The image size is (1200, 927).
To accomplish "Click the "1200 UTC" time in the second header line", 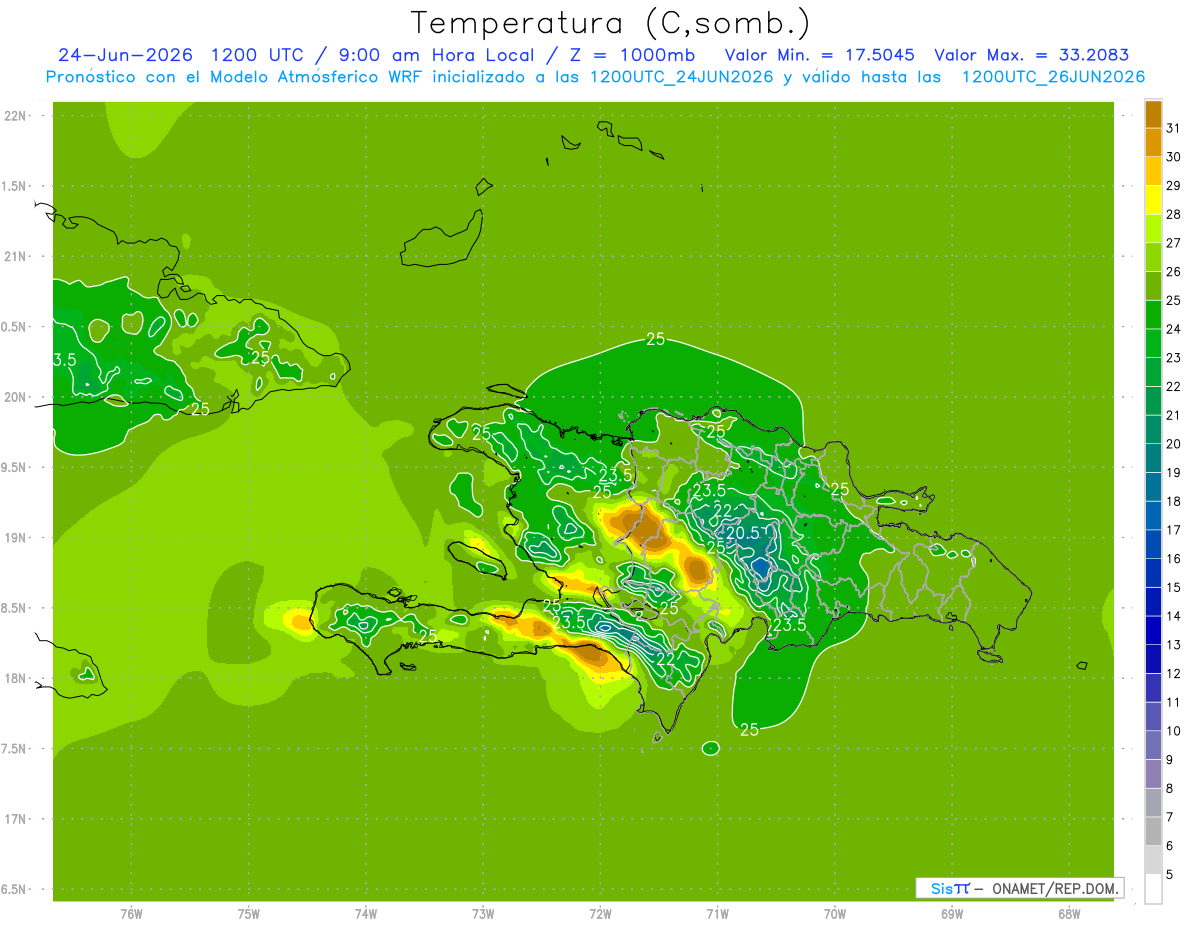I will coord(259,55).
